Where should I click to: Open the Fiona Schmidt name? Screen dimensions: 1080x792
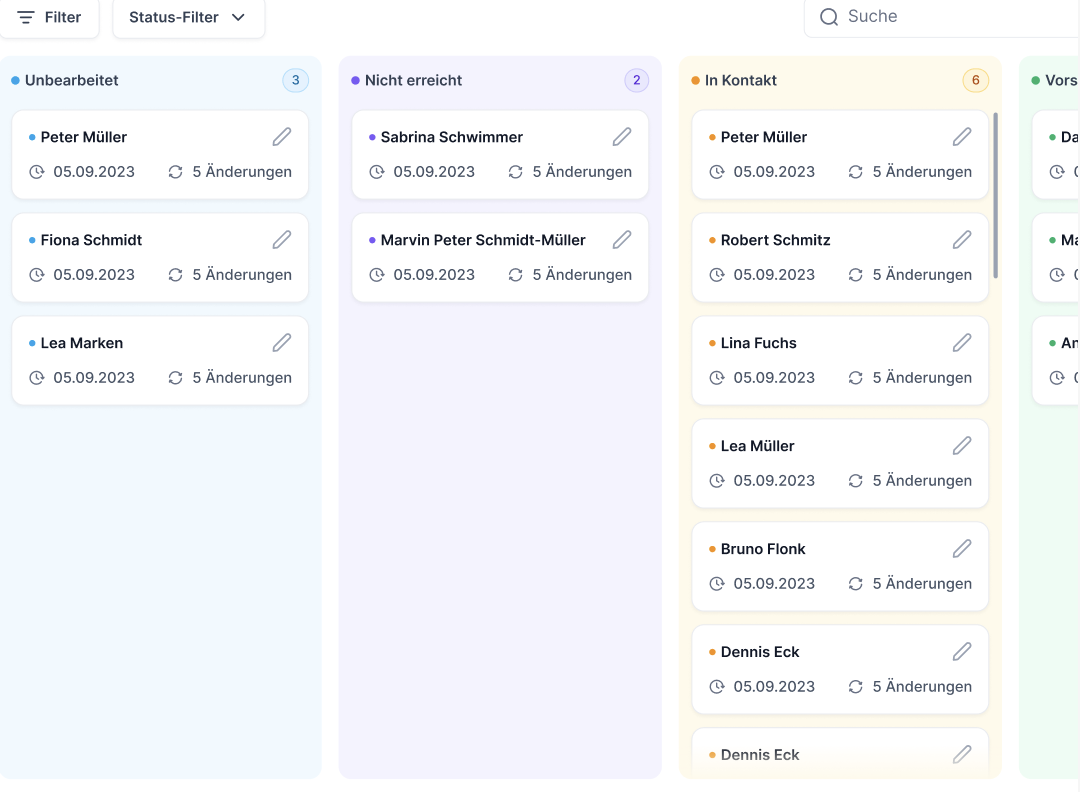(91, 240)
